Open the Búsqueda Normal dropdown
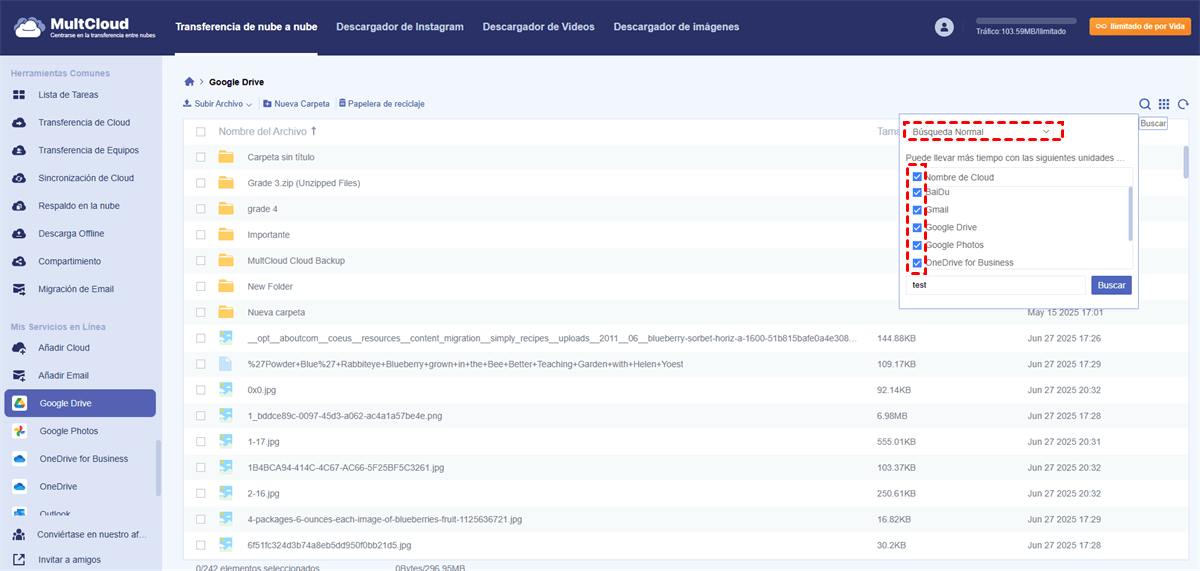This screenshot has width=1200, height=571. [x=983, y=132]
